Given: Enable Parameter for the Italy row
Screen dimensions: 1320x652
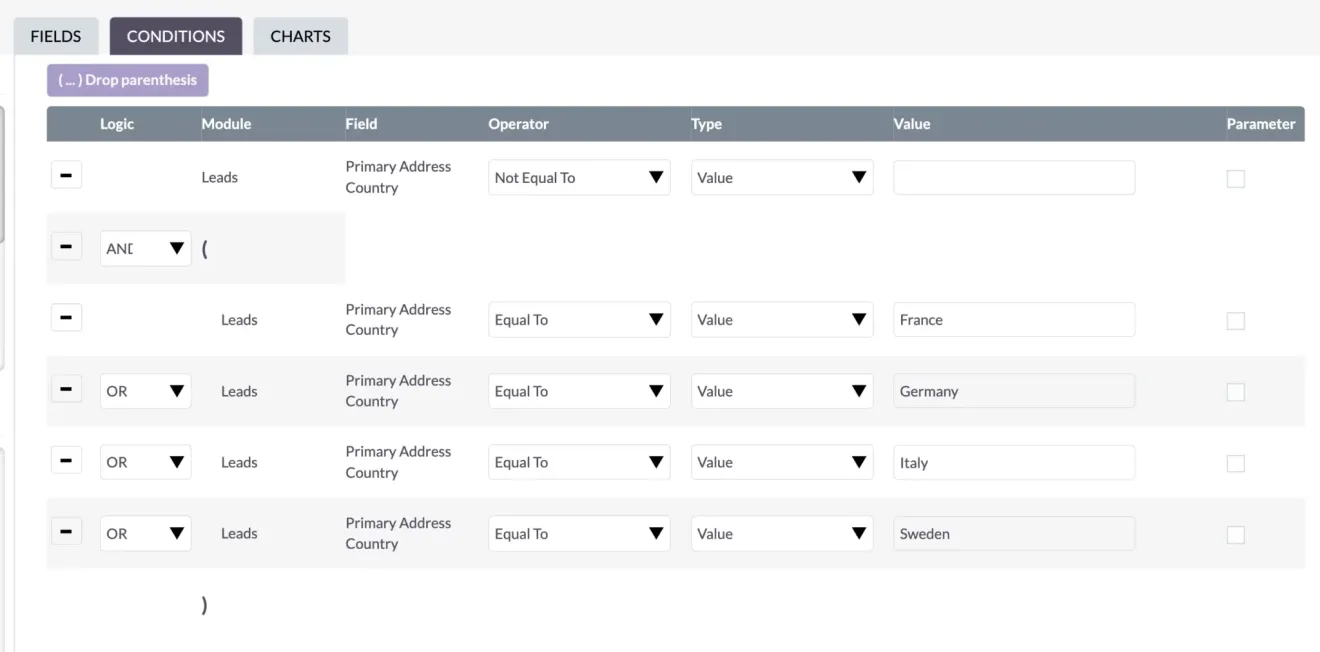Looking at the screenshot, I should pos(1235,462).
